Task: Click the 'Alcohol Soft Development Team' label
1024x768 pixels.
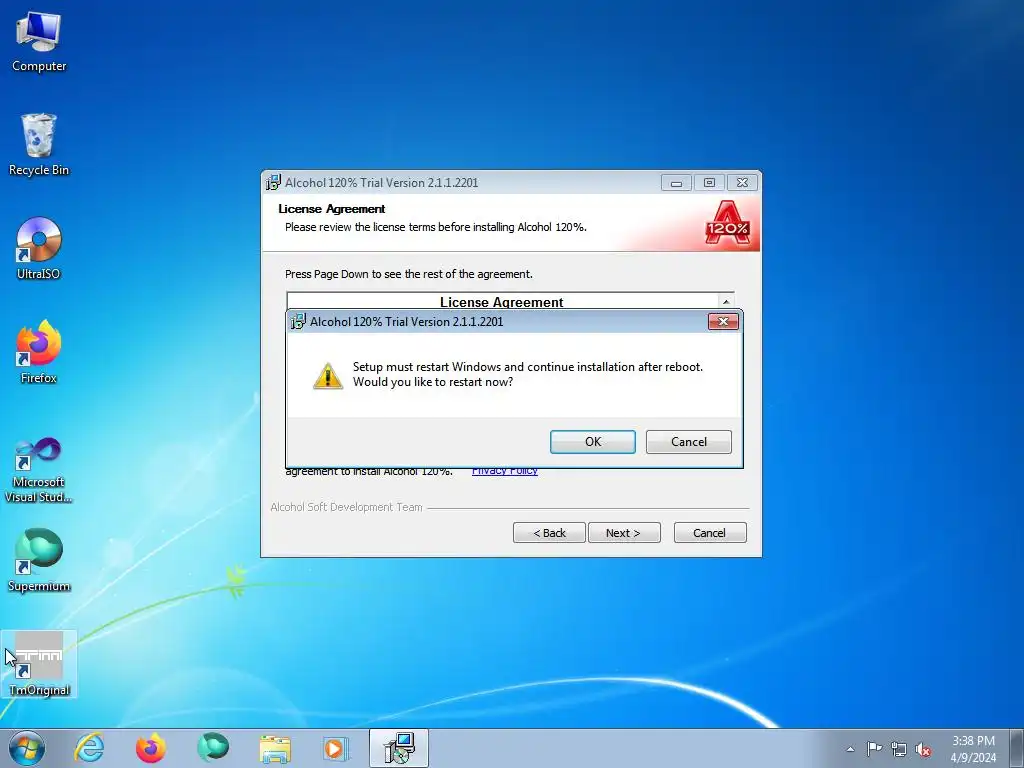Action: point(347,507)
